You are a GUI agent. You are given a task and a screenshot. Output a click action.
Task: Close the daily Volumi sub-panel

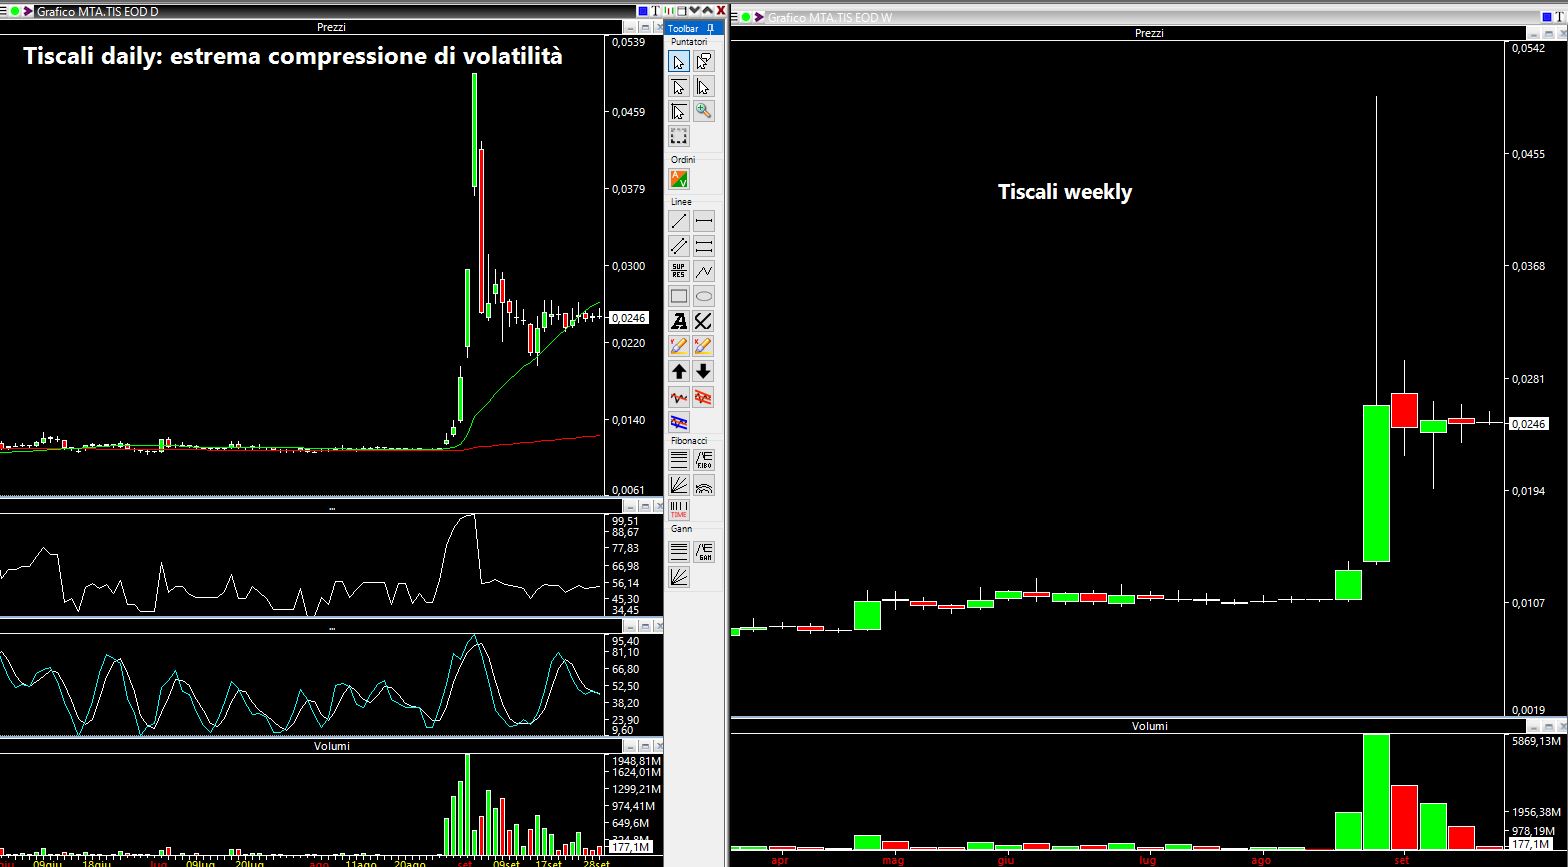click(x=659, y=746)
